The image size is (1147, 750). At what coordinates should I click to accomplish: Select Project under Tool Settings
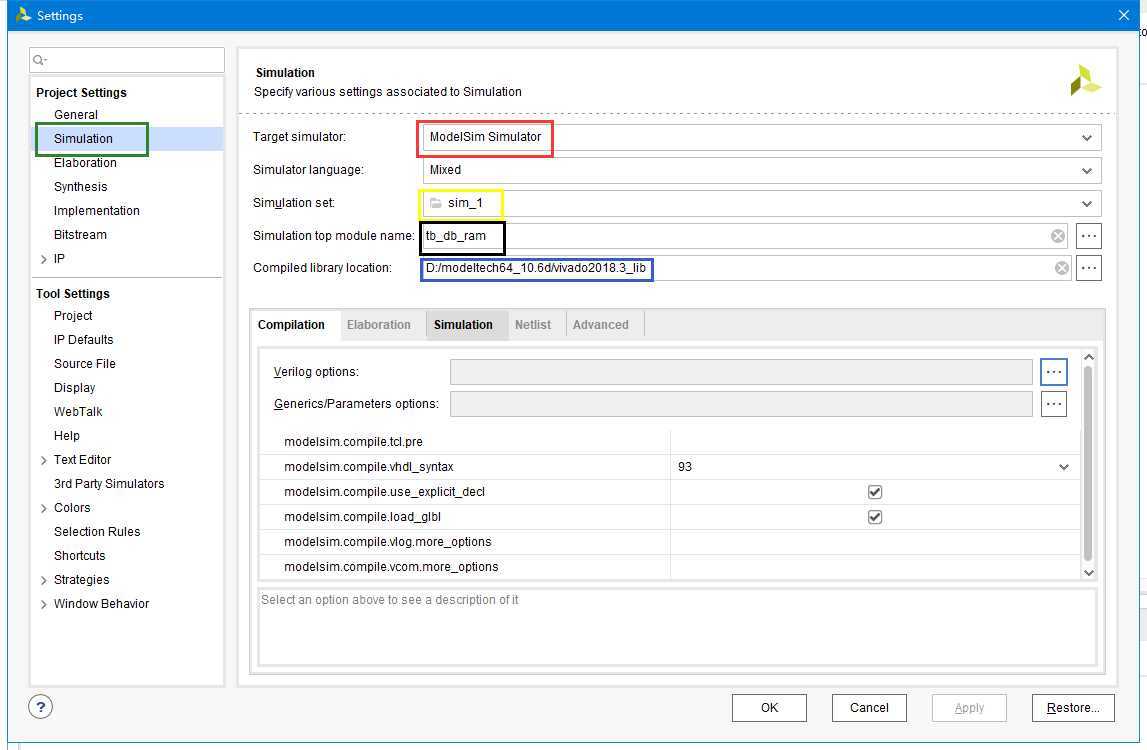point(73,316)
